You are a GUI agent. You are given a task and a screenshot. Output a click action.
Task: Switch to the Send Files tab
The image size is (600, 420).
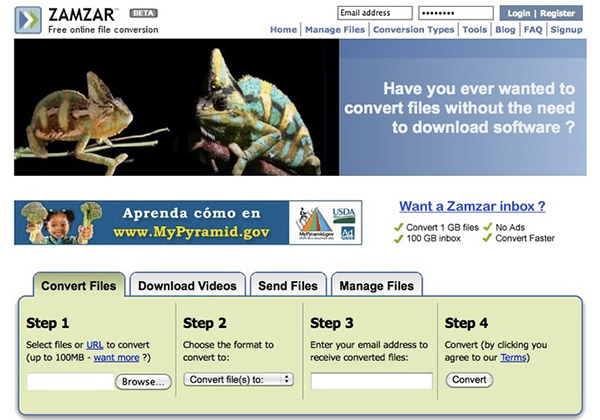(x=288, y=286)
